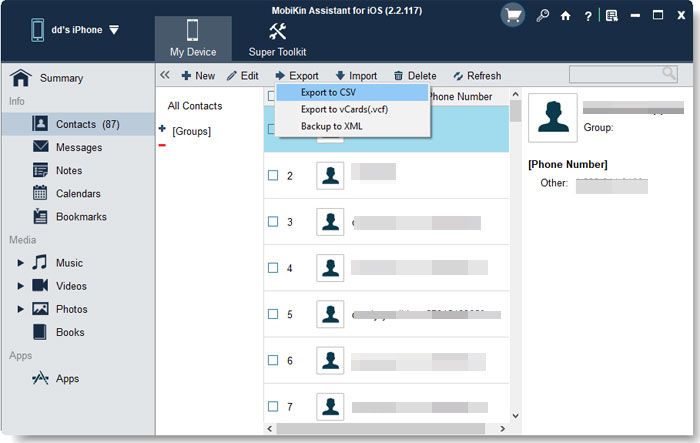This screenshot has width=700, height=443.
Task: Check the box for contact 2
Action: 273,175
